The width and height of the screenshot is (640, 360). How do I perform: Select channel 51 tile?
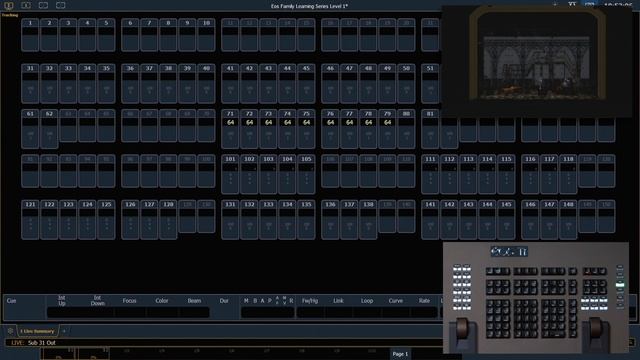point(430,83)
